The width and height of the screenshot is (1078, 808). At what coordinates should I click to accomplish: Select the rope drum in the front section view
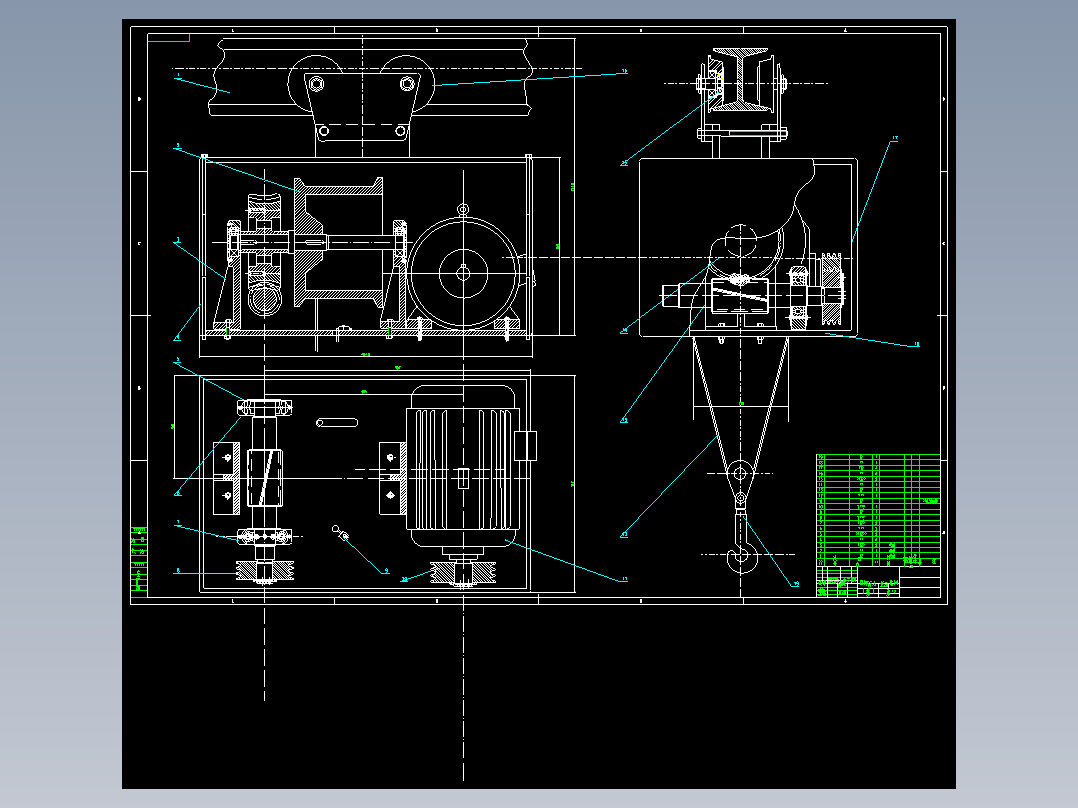click(x=338, y=241)
